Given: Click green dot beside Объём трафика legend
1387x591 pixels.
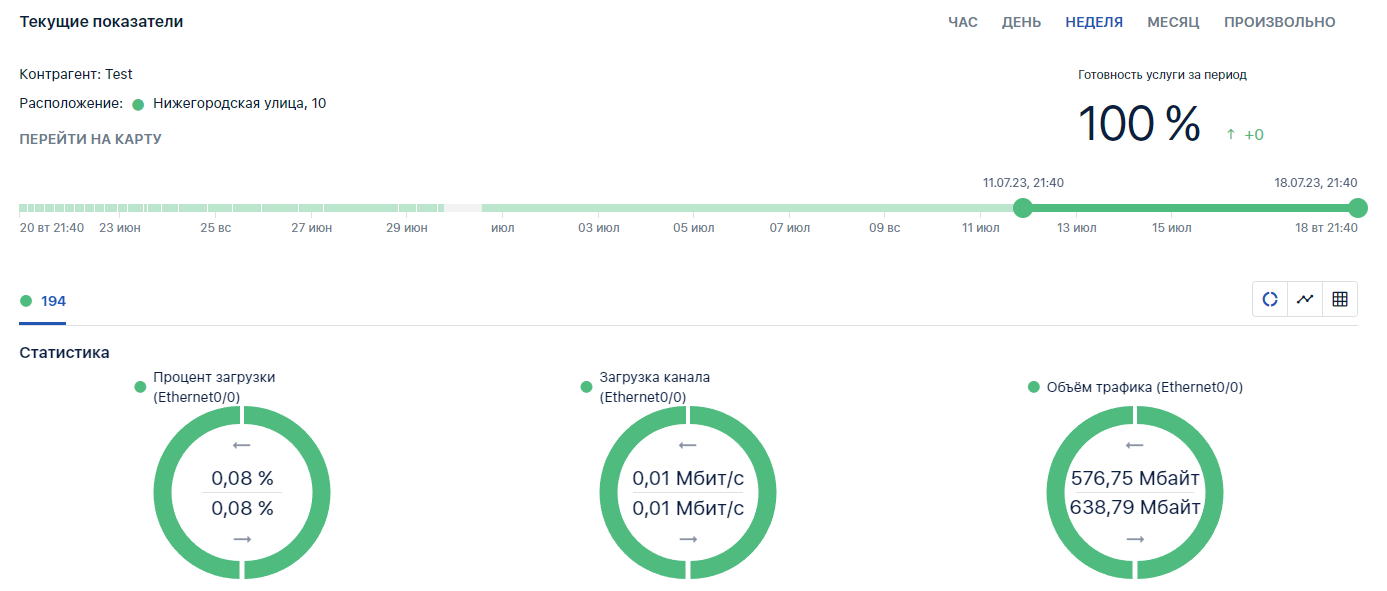Looking at the screenshot, I should [x=1034, y=388].
